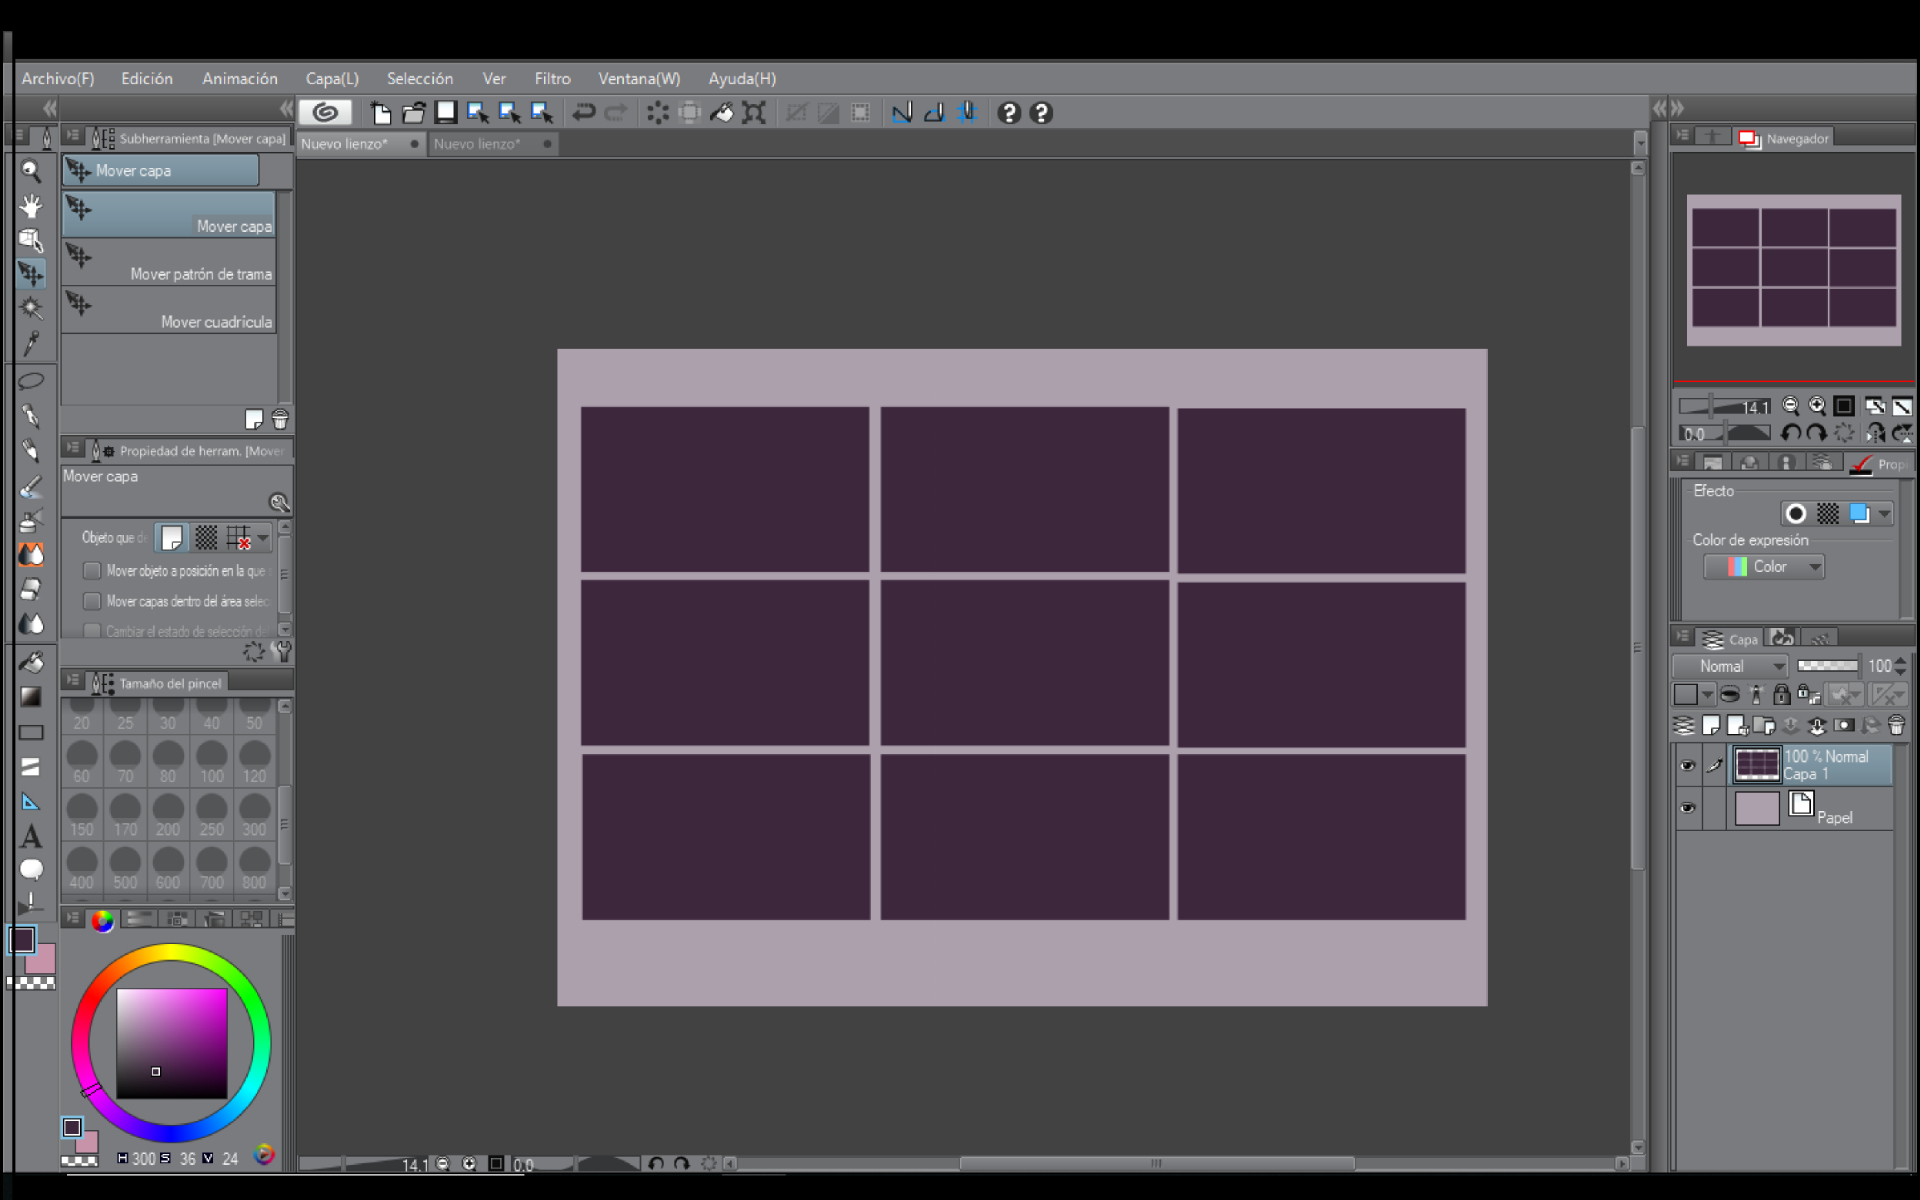The width and height of the screenshot is (1920, 1200).
Task: Open 'Objeto que' options dropdown arrow
Action: pyautogui.click(x=263, y=538)
